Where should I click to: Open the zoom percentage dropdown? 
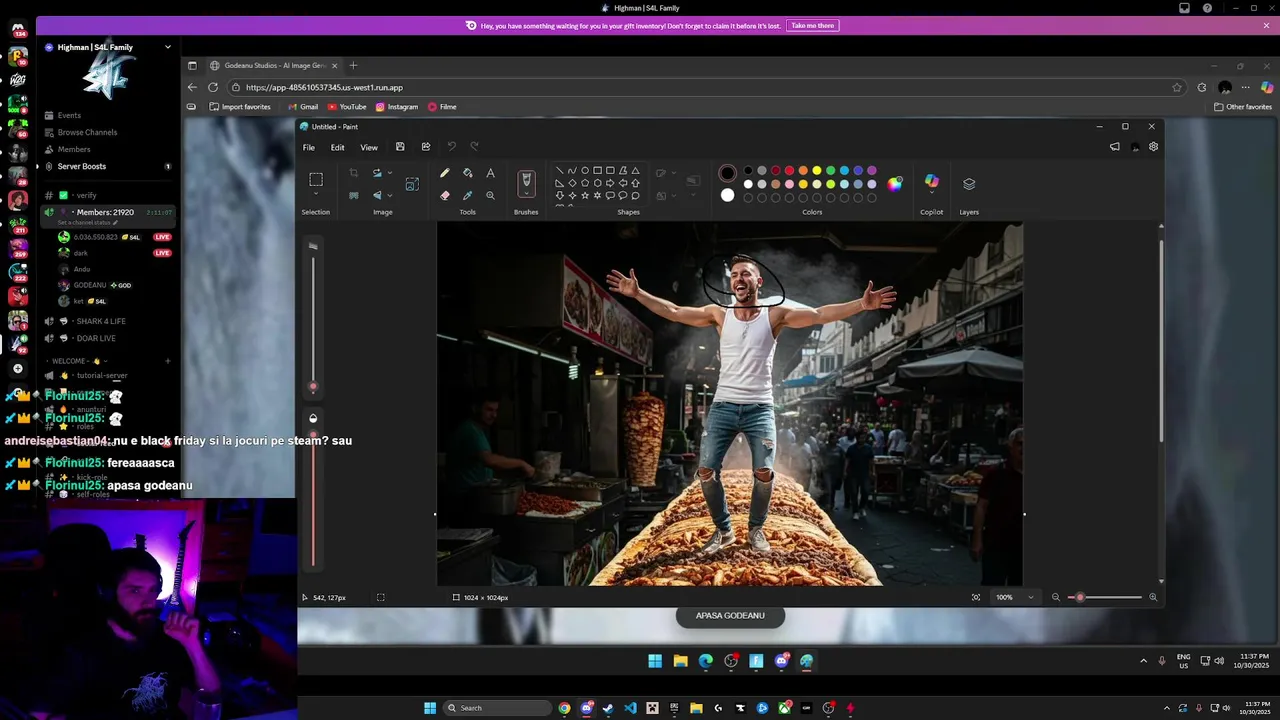click(1031, 598)
